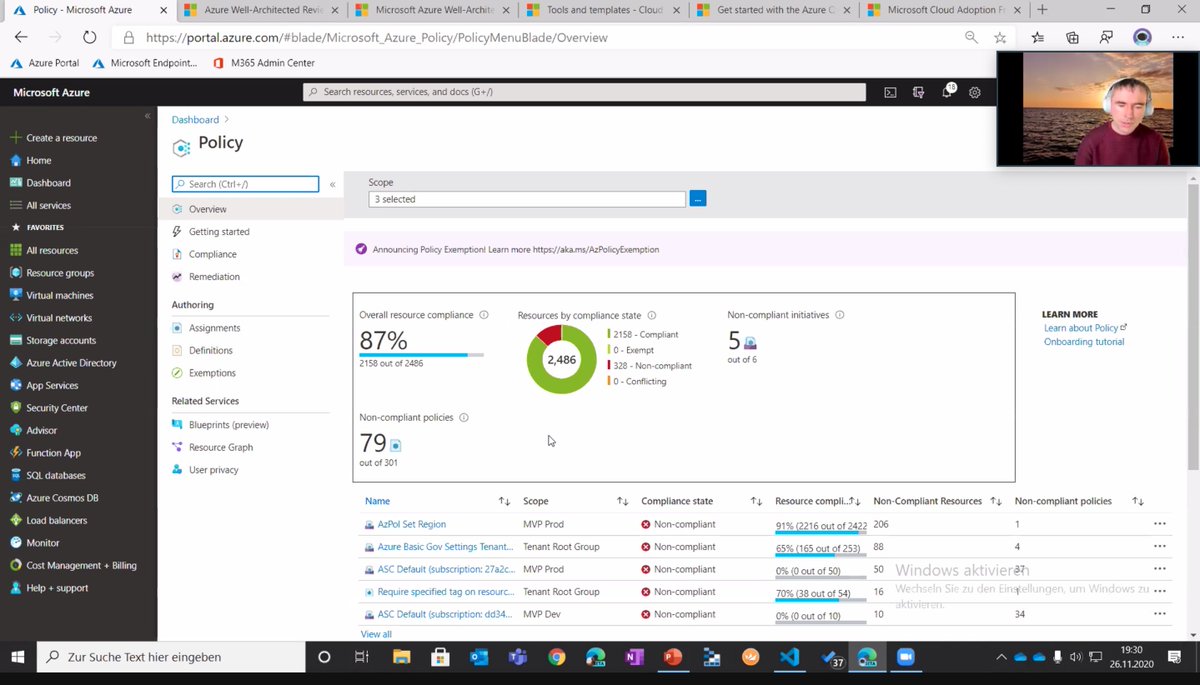The width and height of the screenshot is (1200, 685).
Task: Click the compliance donut chart
Action: pyautogui.click(x=562, y=359)
